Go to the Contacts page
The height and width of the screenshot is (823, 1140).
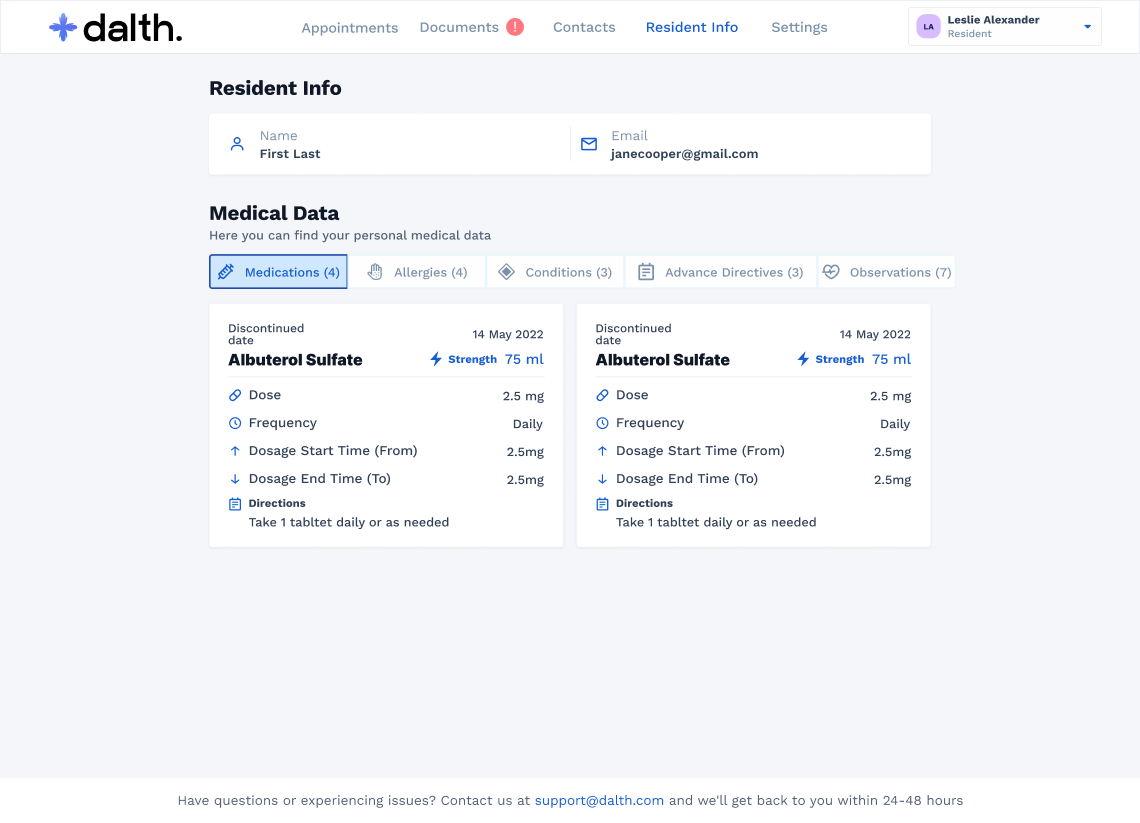[584, 28]
